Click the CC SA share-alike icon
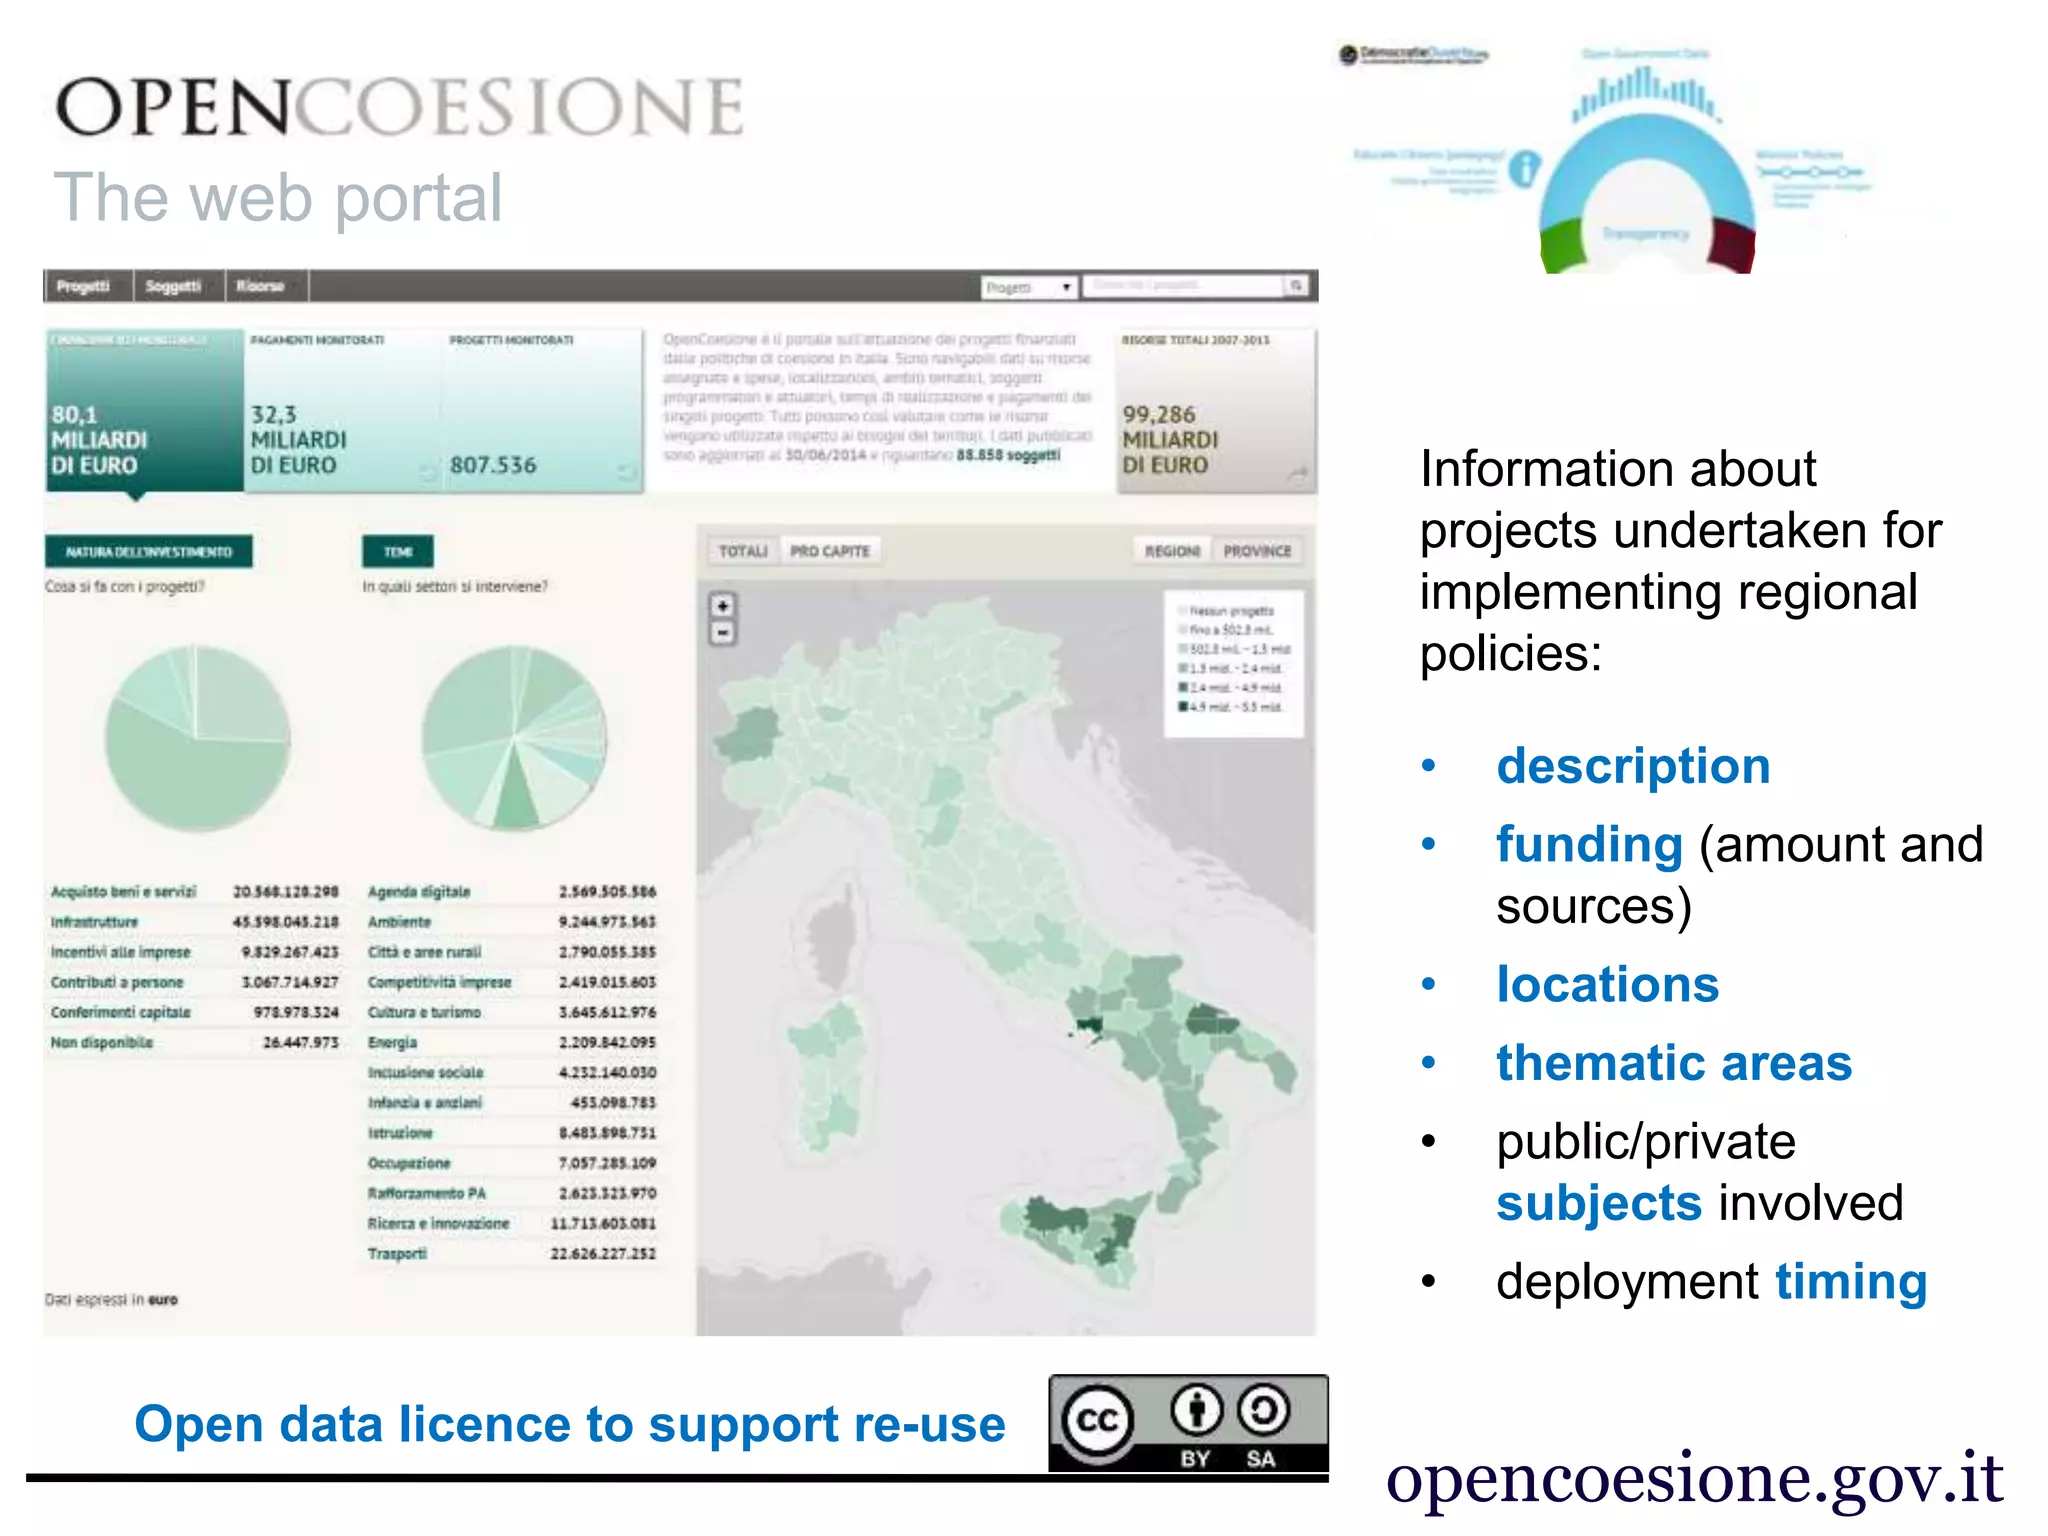The width and height of the screenshot is (2048, 1536). point(1263,1410)
